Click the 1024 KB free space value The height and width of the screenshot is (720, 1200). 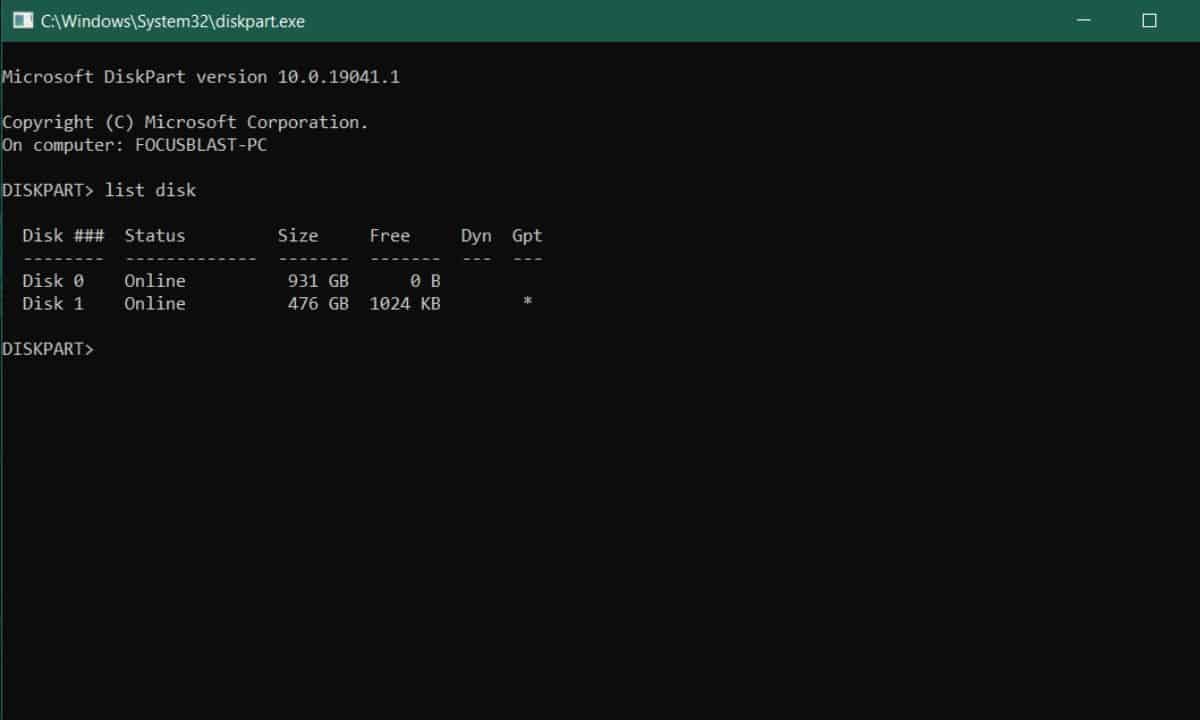404,304
